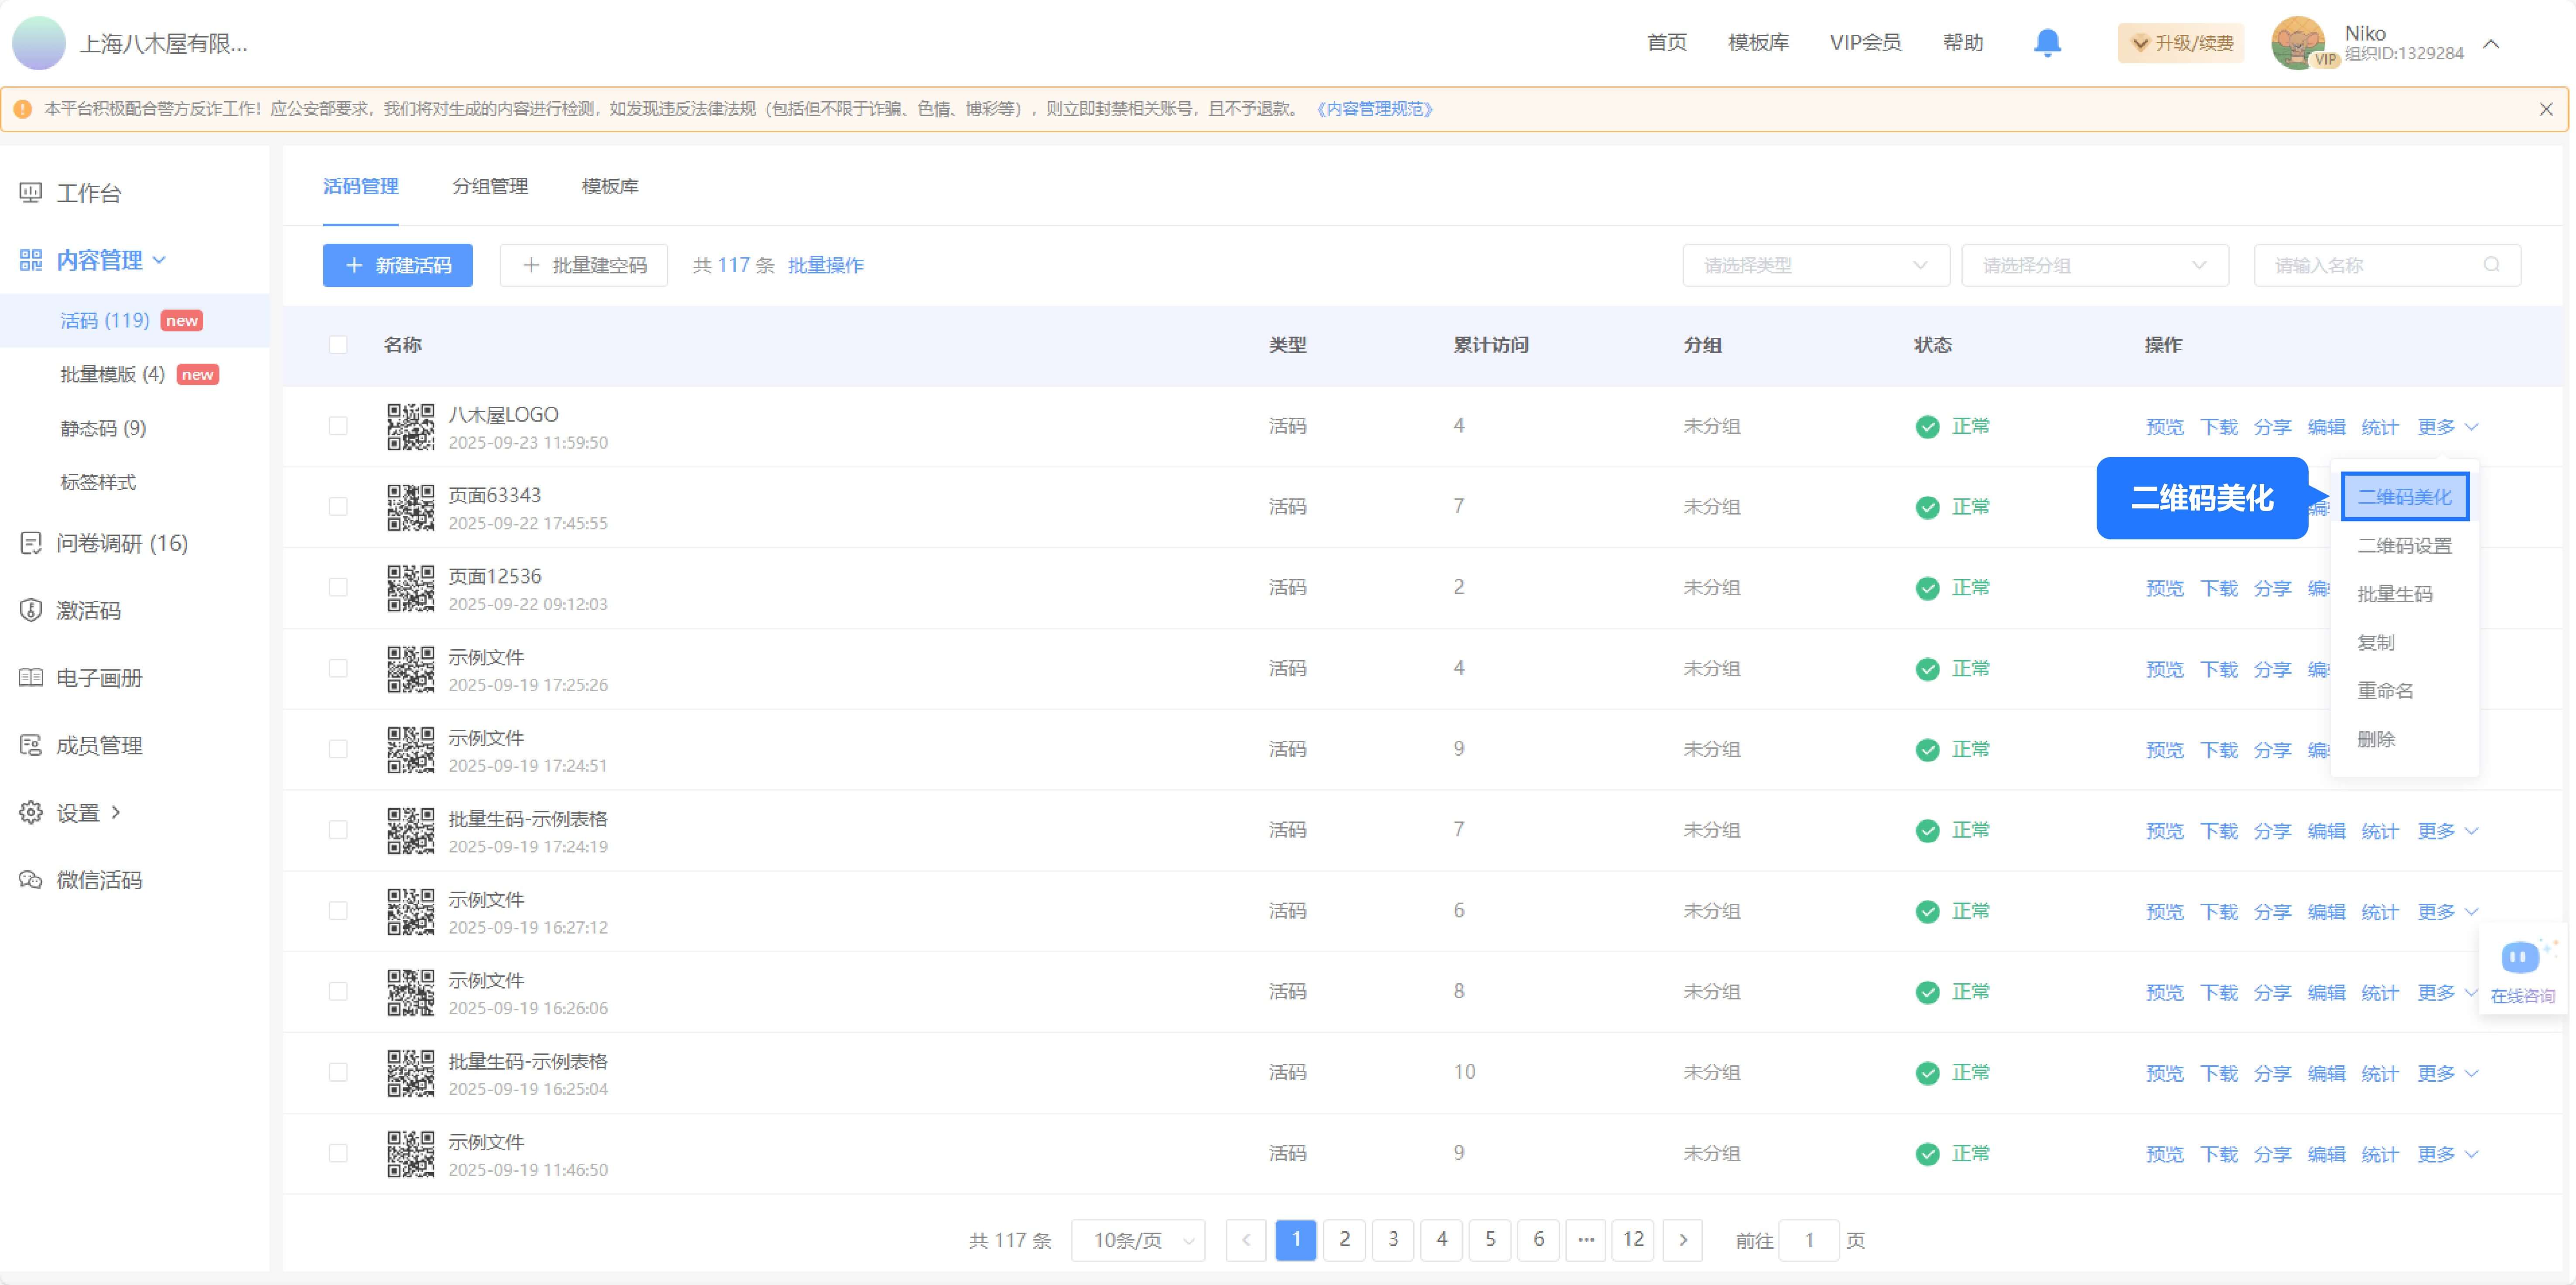Click the 新建活码 button
This screenshot has width=2576, height=1285.
click(x=397, y=265)
